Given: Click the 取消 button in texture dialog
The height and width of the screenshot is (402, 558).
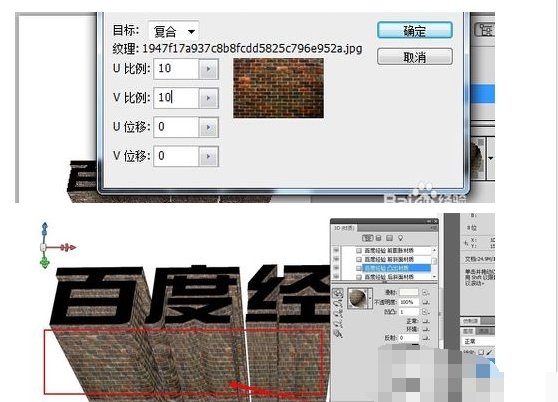Looking at the screenshot, I should coord(415,57).
